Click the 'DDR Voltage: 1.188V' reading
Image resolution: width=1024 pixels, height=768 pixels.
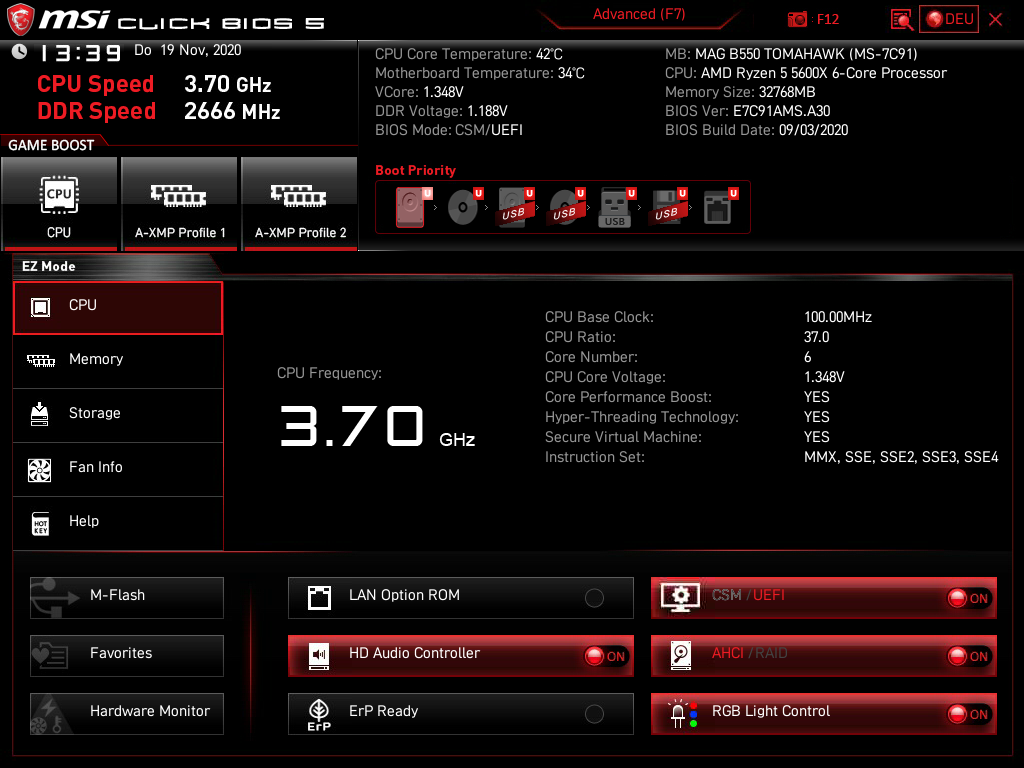[441, 111]
